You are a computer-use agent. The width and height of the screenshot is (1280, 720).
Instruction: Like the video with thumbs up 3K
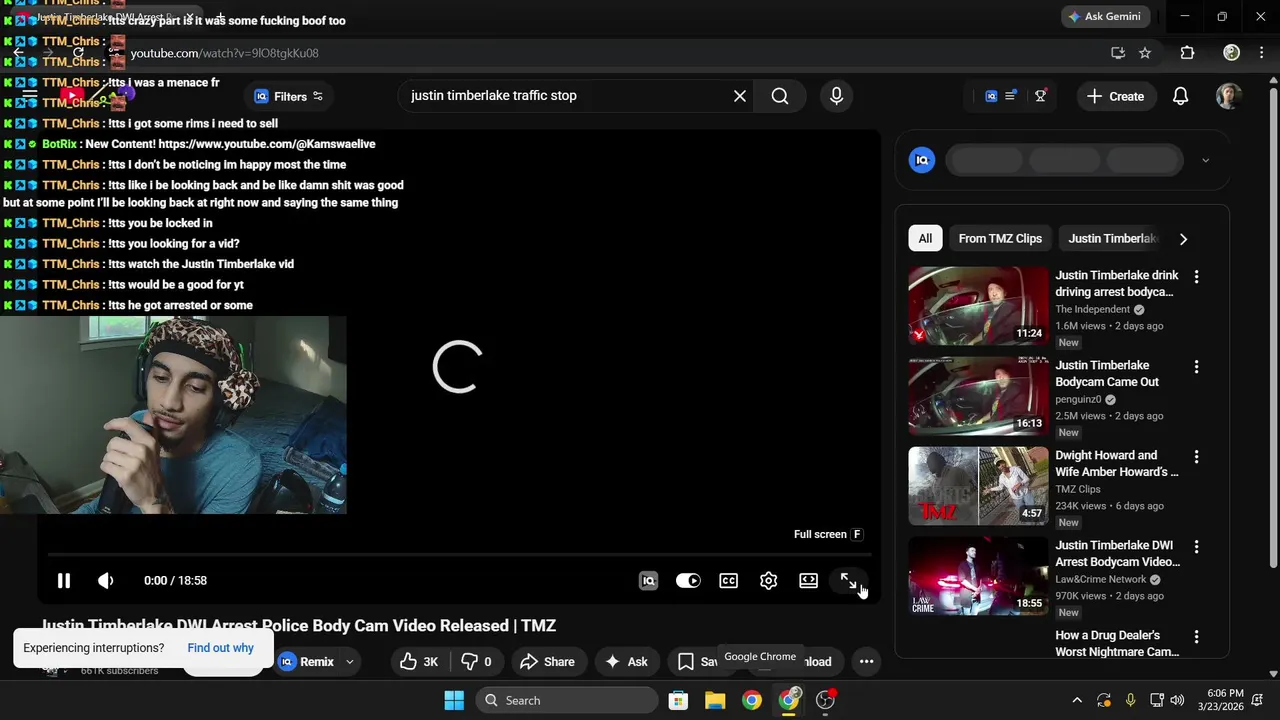[419, 661]
